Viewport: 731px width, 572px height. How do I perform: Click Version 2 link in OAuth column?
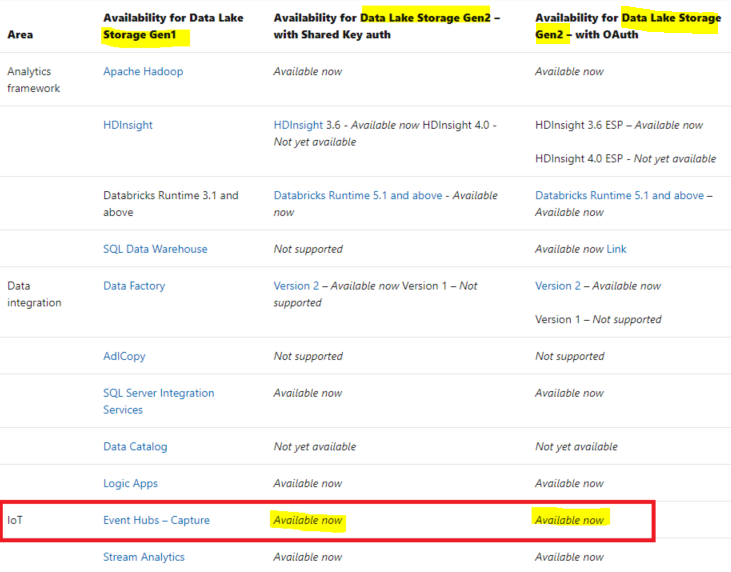tap(558, 286)
